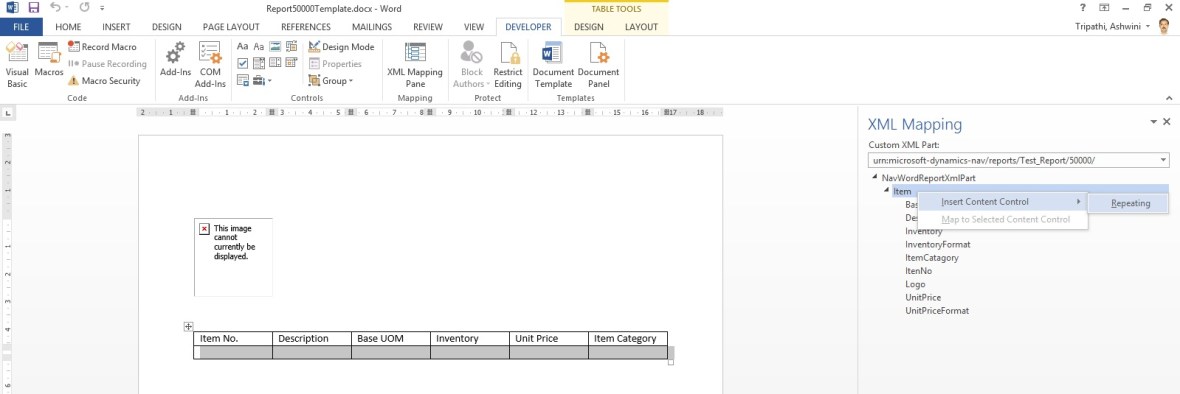Switch to PAGE LAYOUT tab
1180x394 pixels.
click(231, 27)
